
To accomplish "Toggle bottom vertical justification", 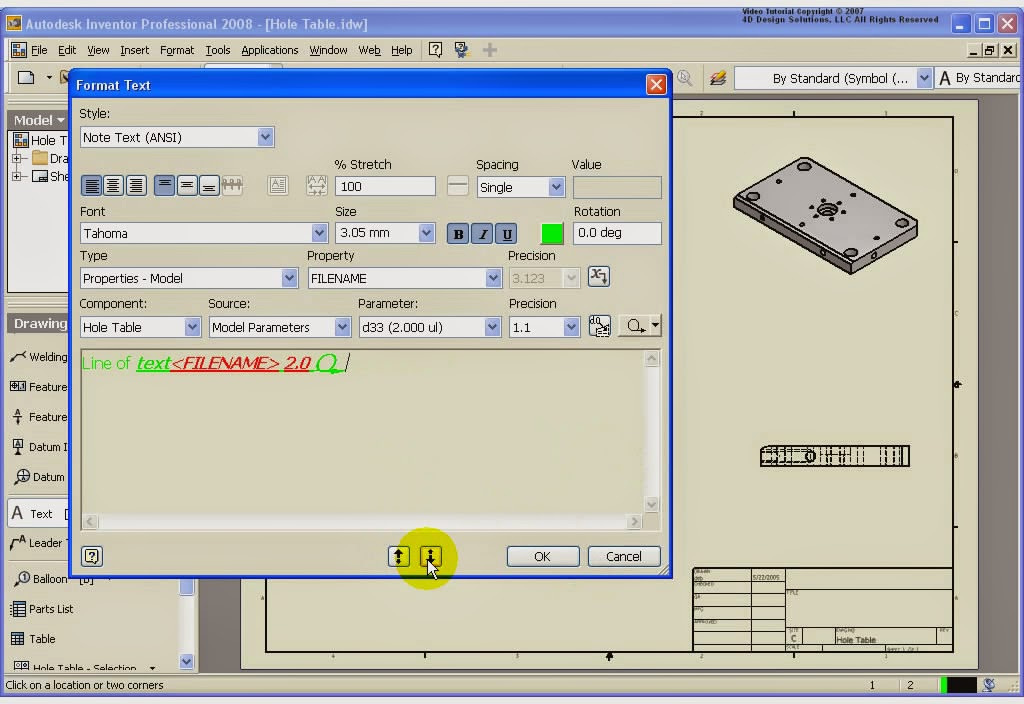I will point(209,186).
